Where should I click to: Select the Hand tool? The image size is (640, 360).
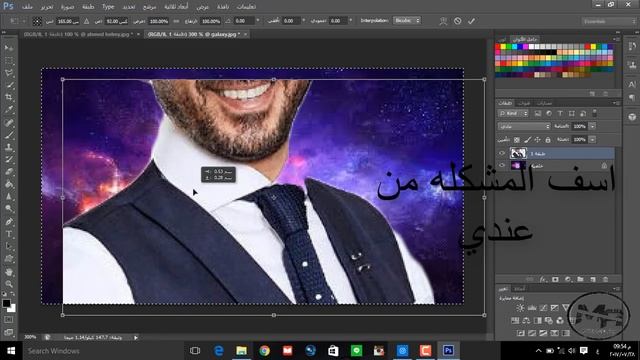pyautogui.click(x=9, y=272)
